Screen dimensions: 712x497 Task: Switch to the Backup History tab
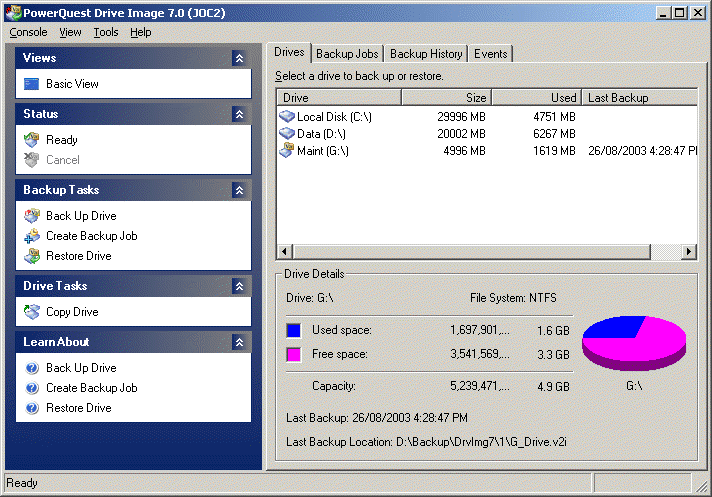[x=426, y=54]
